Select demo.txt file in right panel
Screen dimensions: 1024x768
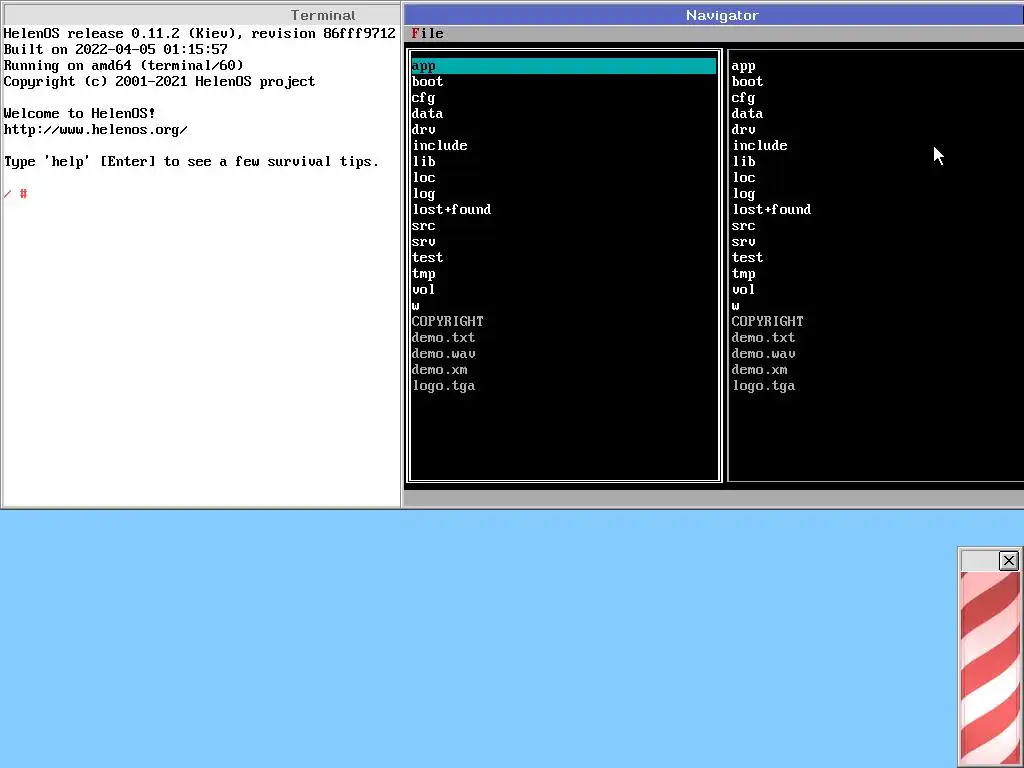coord(763,338)
